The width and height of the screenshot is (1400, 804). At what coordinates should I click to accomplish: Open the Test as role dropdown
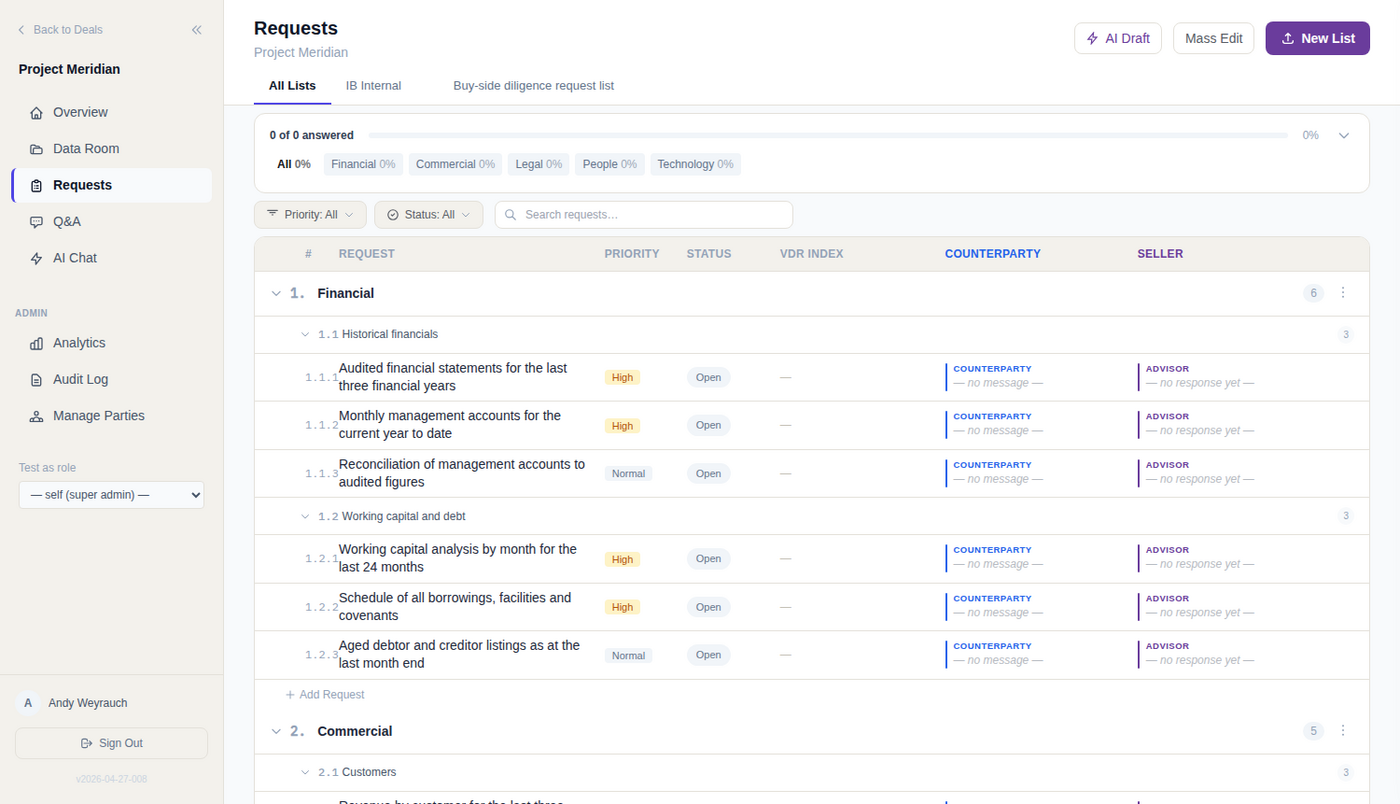click(x=111, y=495)
